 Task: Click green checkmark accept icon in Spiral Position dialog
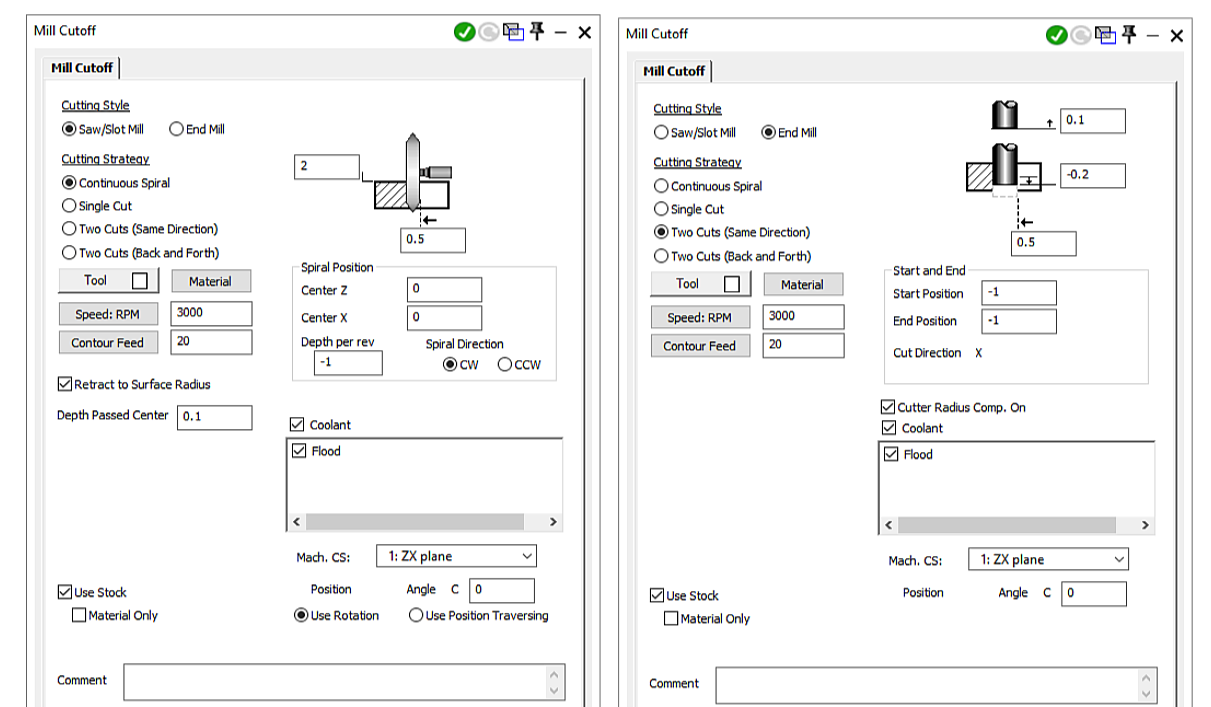click(x=464, y=32)
